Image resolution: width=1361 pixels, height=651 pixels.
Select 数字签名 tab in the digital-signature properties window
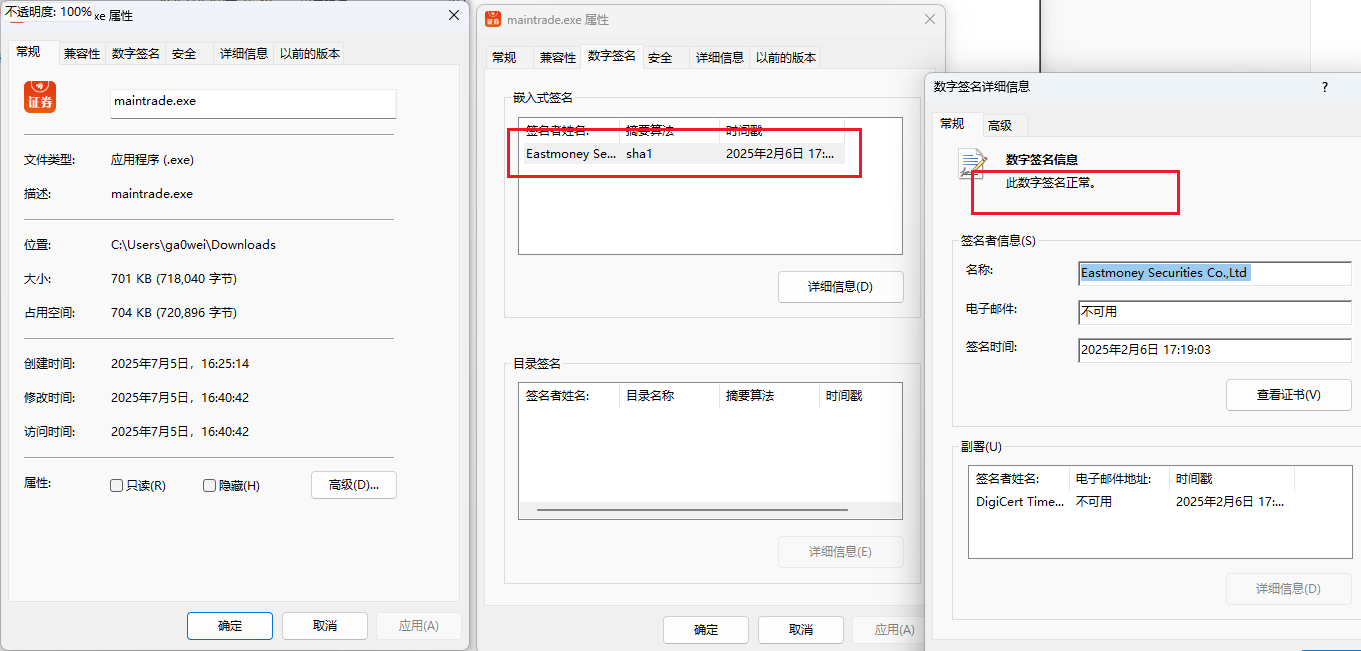tap(612, 56)
